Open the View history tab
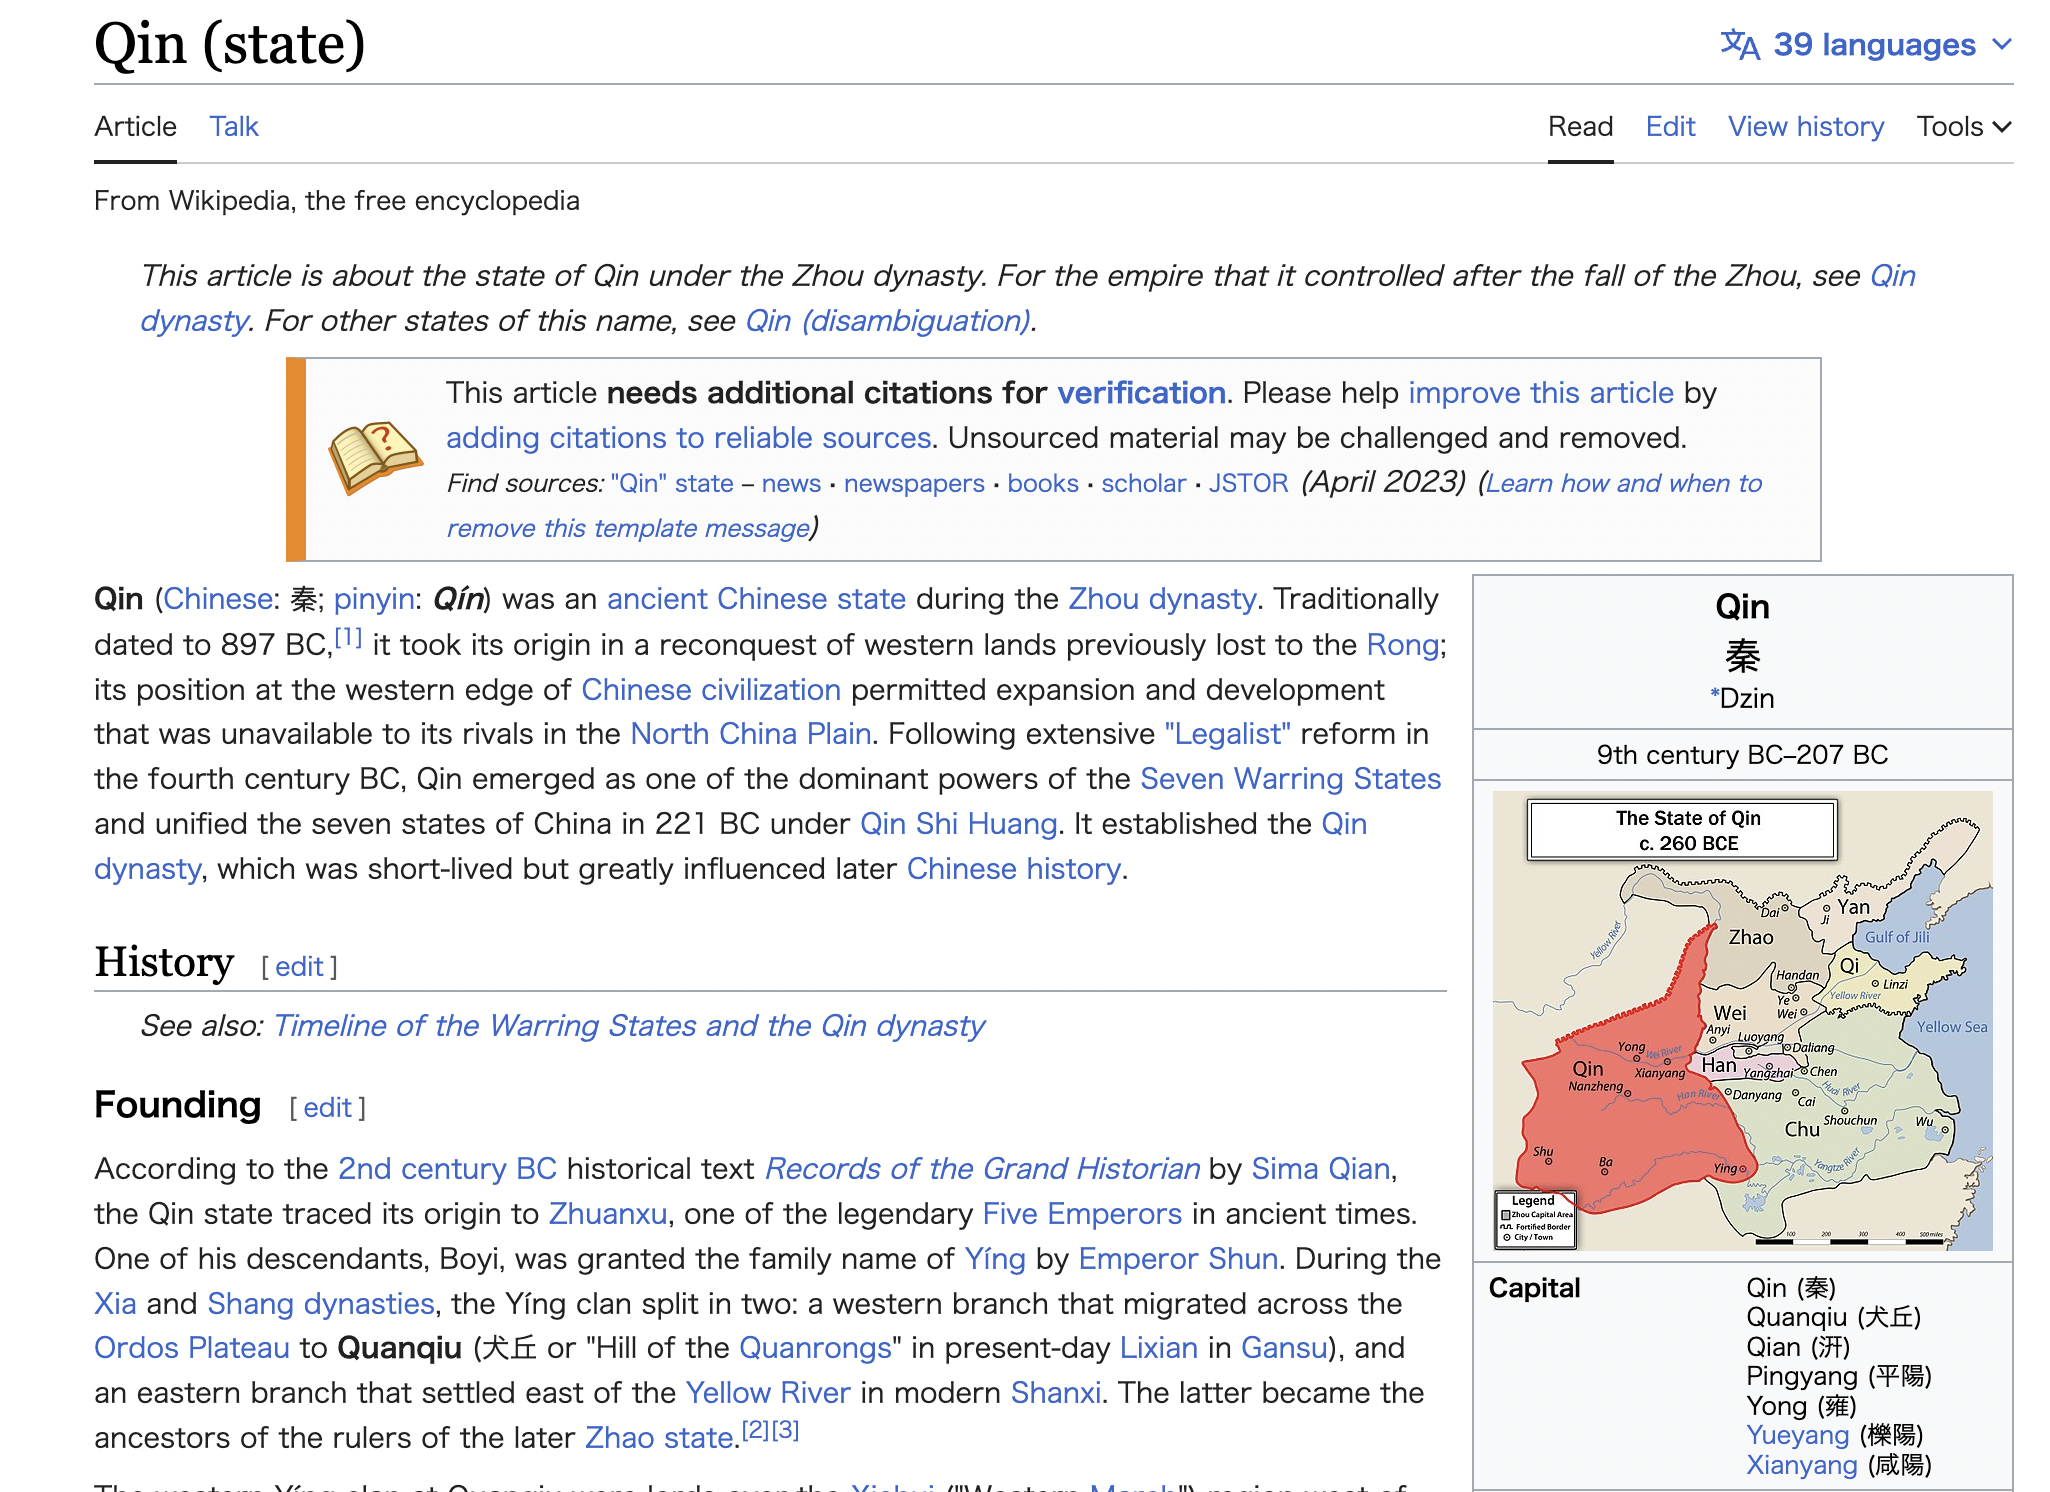Viewport: 2050px width, 1492px height. pyautogui.click(x=1806, y=126)
